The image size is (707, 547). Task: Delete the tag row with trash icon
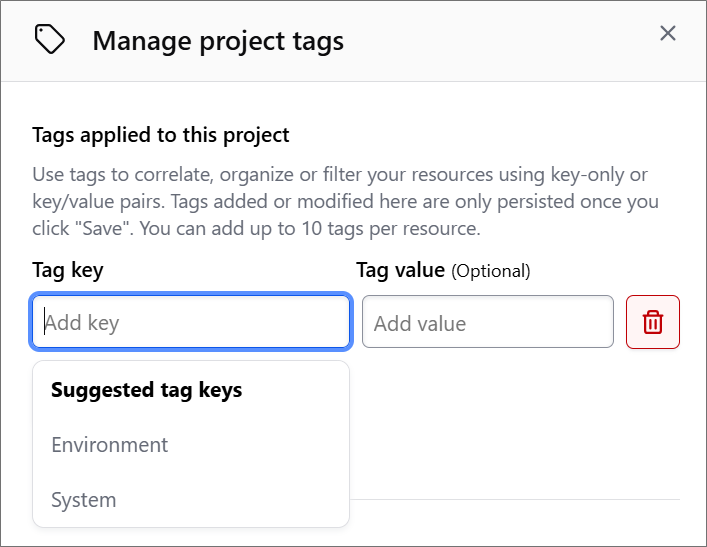(x=652, y=322)
